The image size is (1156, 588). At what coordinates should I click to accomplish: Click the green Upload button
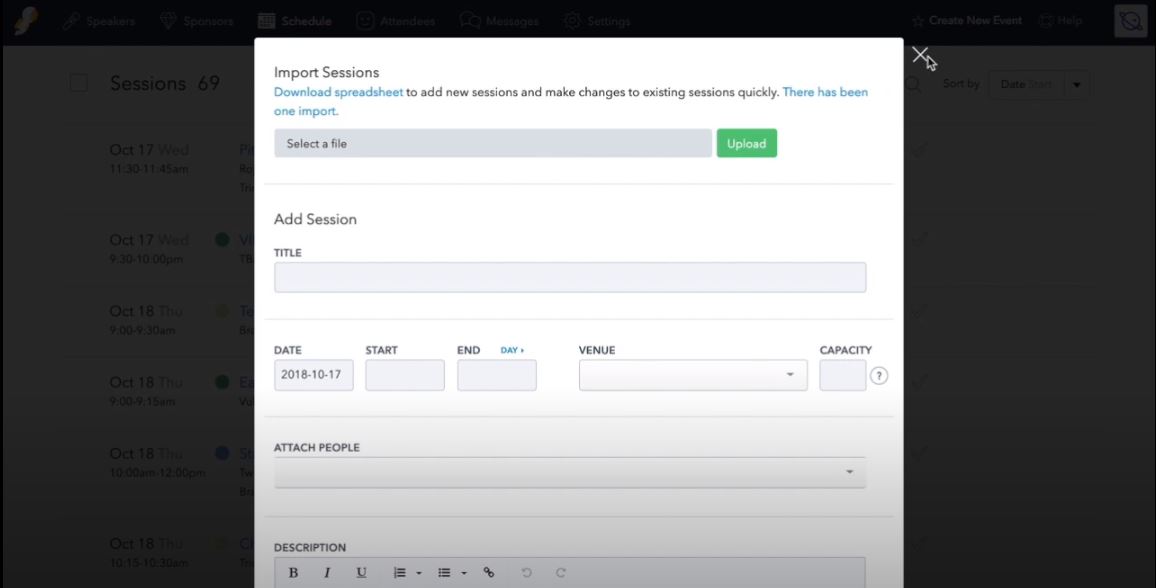click(x=746, y=144)
